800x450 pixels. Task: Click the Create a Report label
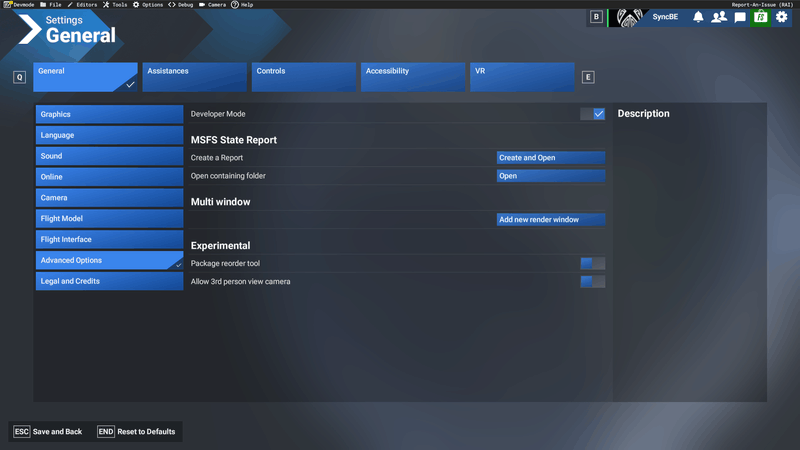pos(217,158)
